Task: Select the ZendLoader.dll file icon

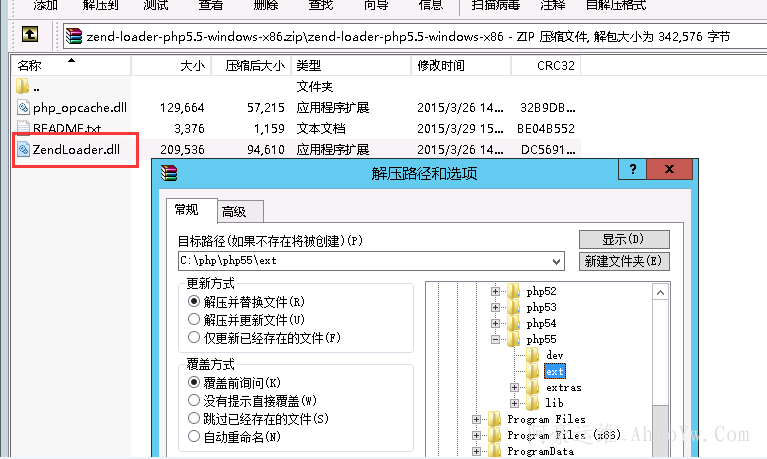Action: click(24, 150)
